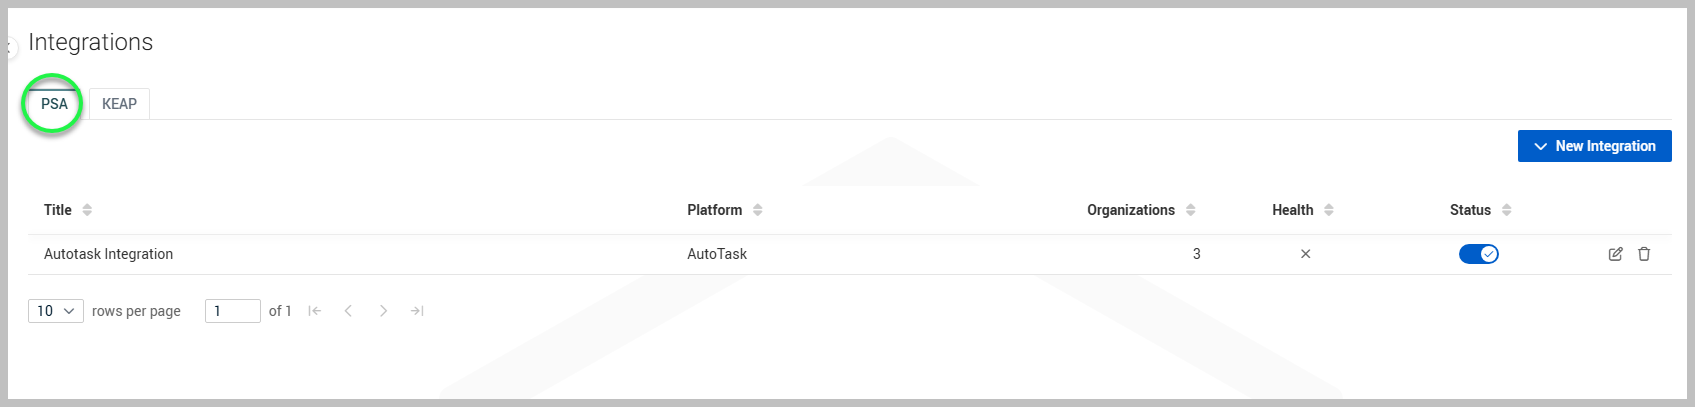This screenshot has width=1695, height=407.
Task: Go to the previous page arrow
Action: click(x=348, y=311)
